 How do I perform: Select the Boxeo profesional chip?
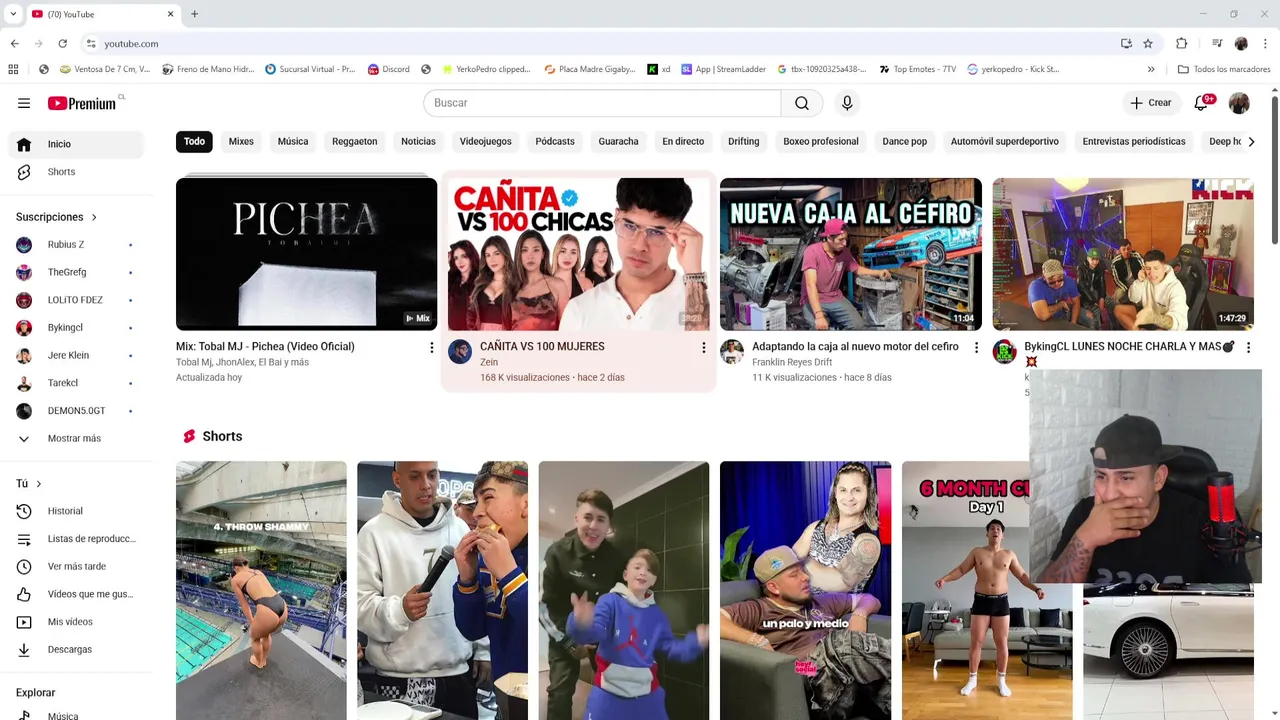(821, 141)
